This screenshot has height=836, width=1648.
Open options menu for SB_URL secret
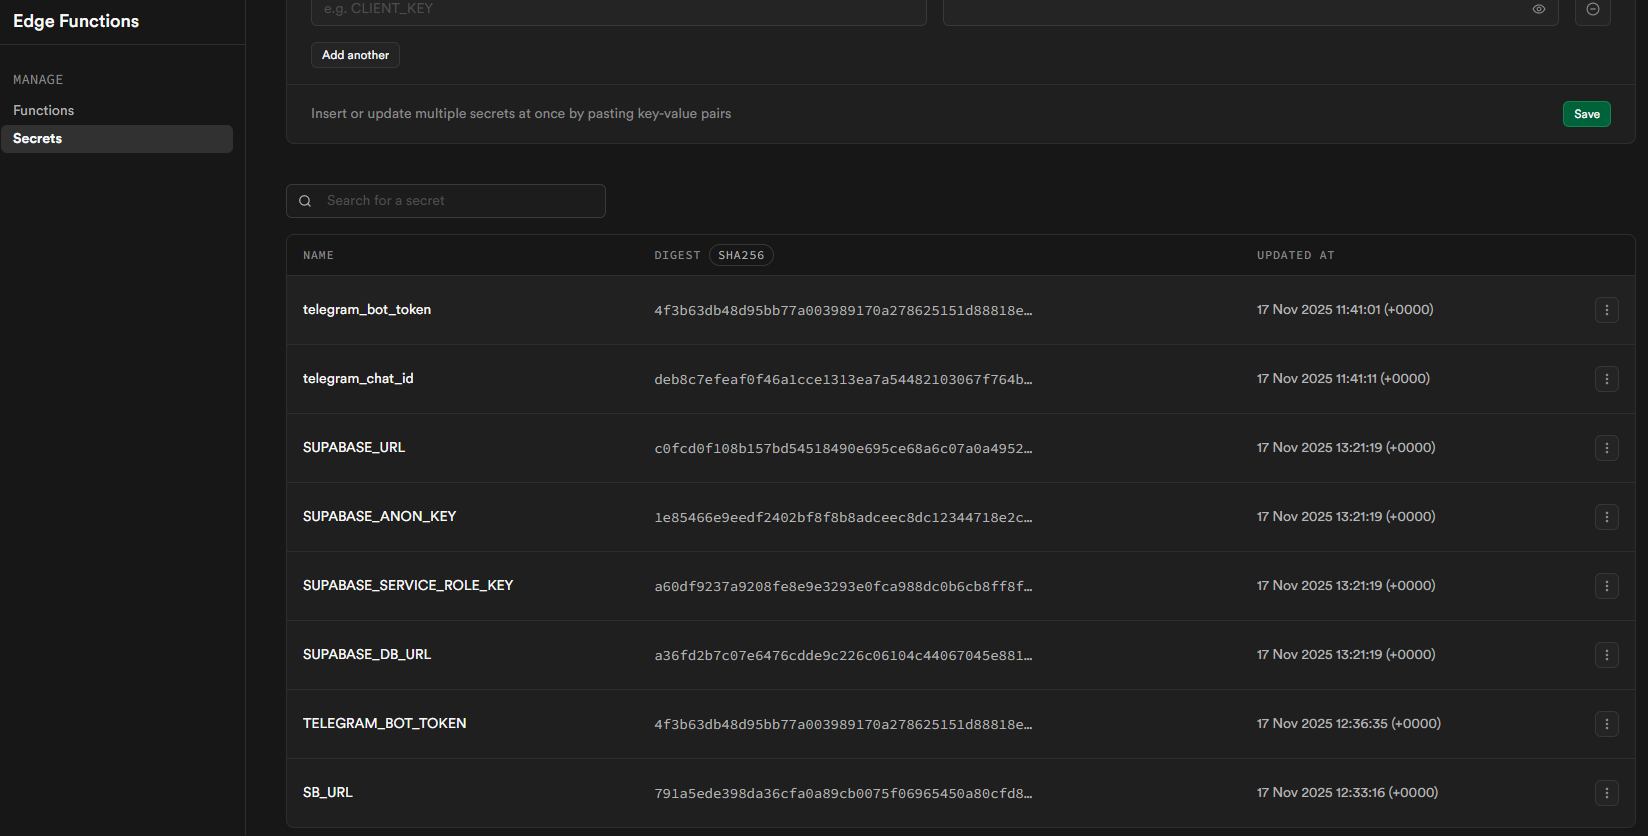pos(1607,793)
